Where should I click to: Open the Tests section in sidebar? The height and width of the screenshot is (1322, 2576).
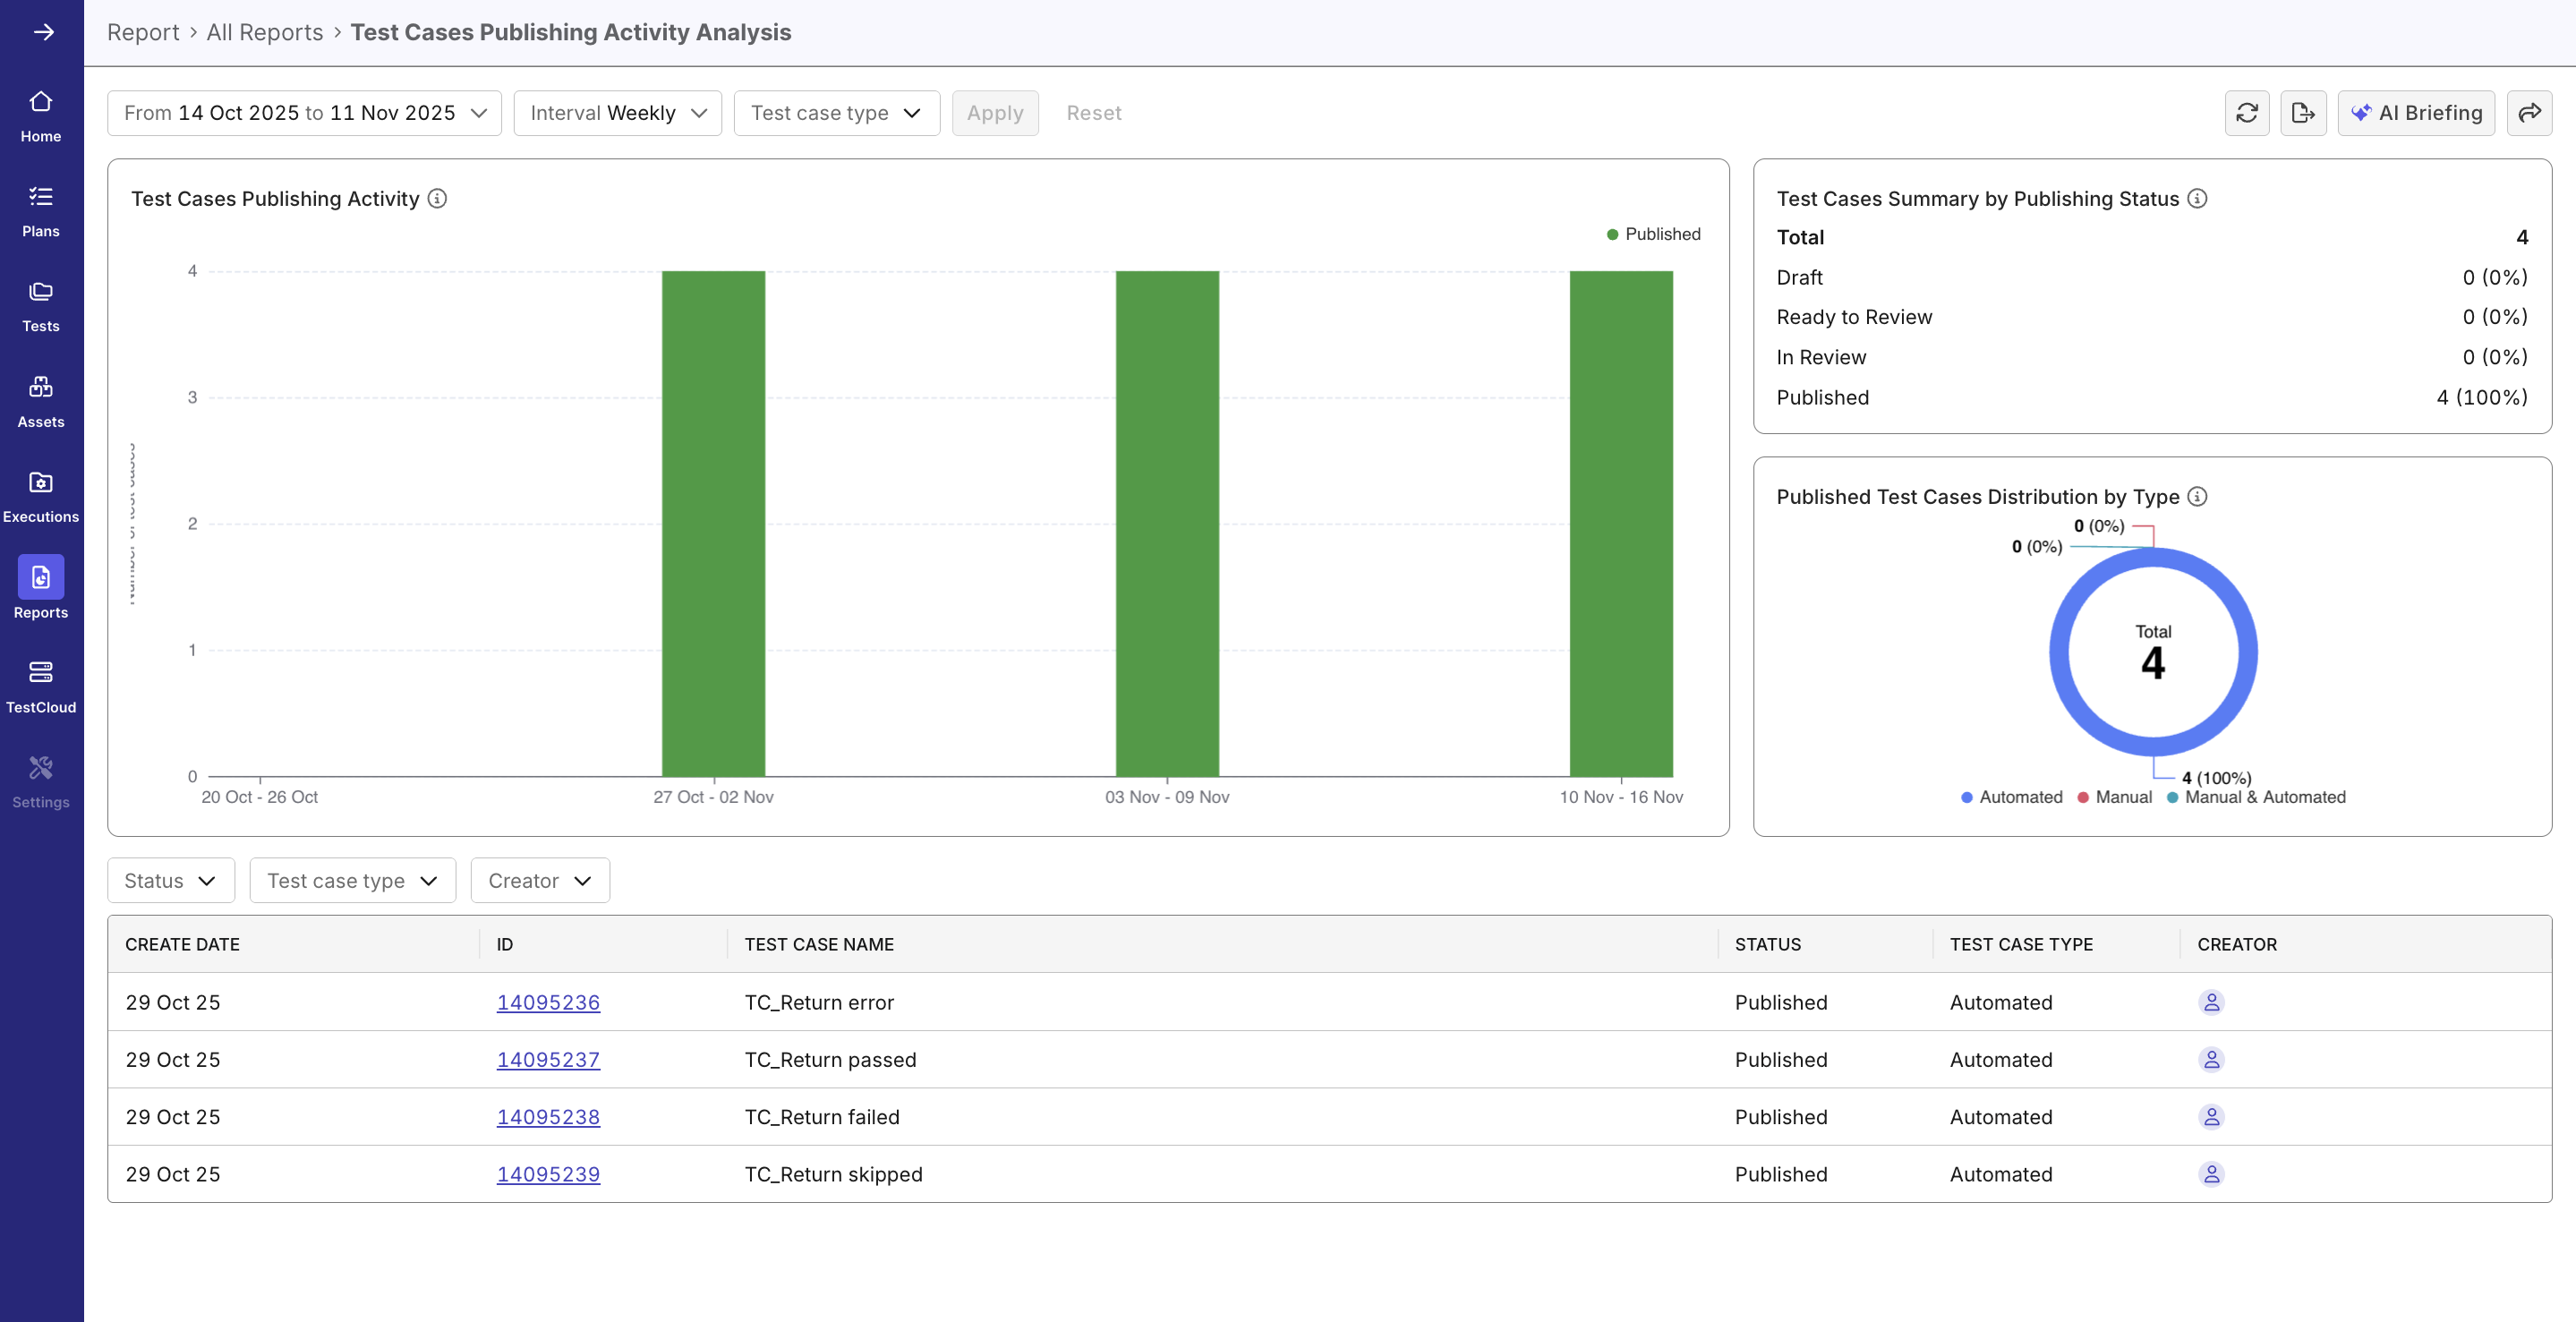click(40, 305)
